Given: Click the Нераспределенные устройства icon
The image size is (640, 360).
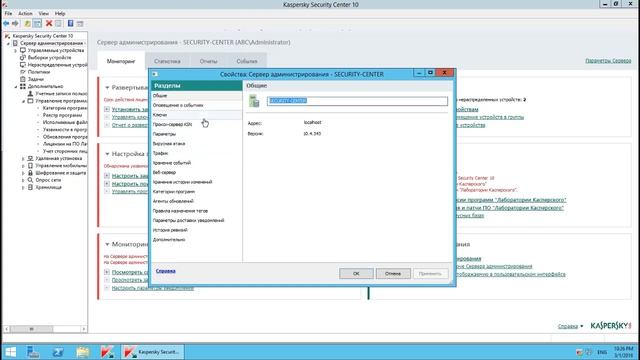Looking at the screenshot, I should 23,64.
